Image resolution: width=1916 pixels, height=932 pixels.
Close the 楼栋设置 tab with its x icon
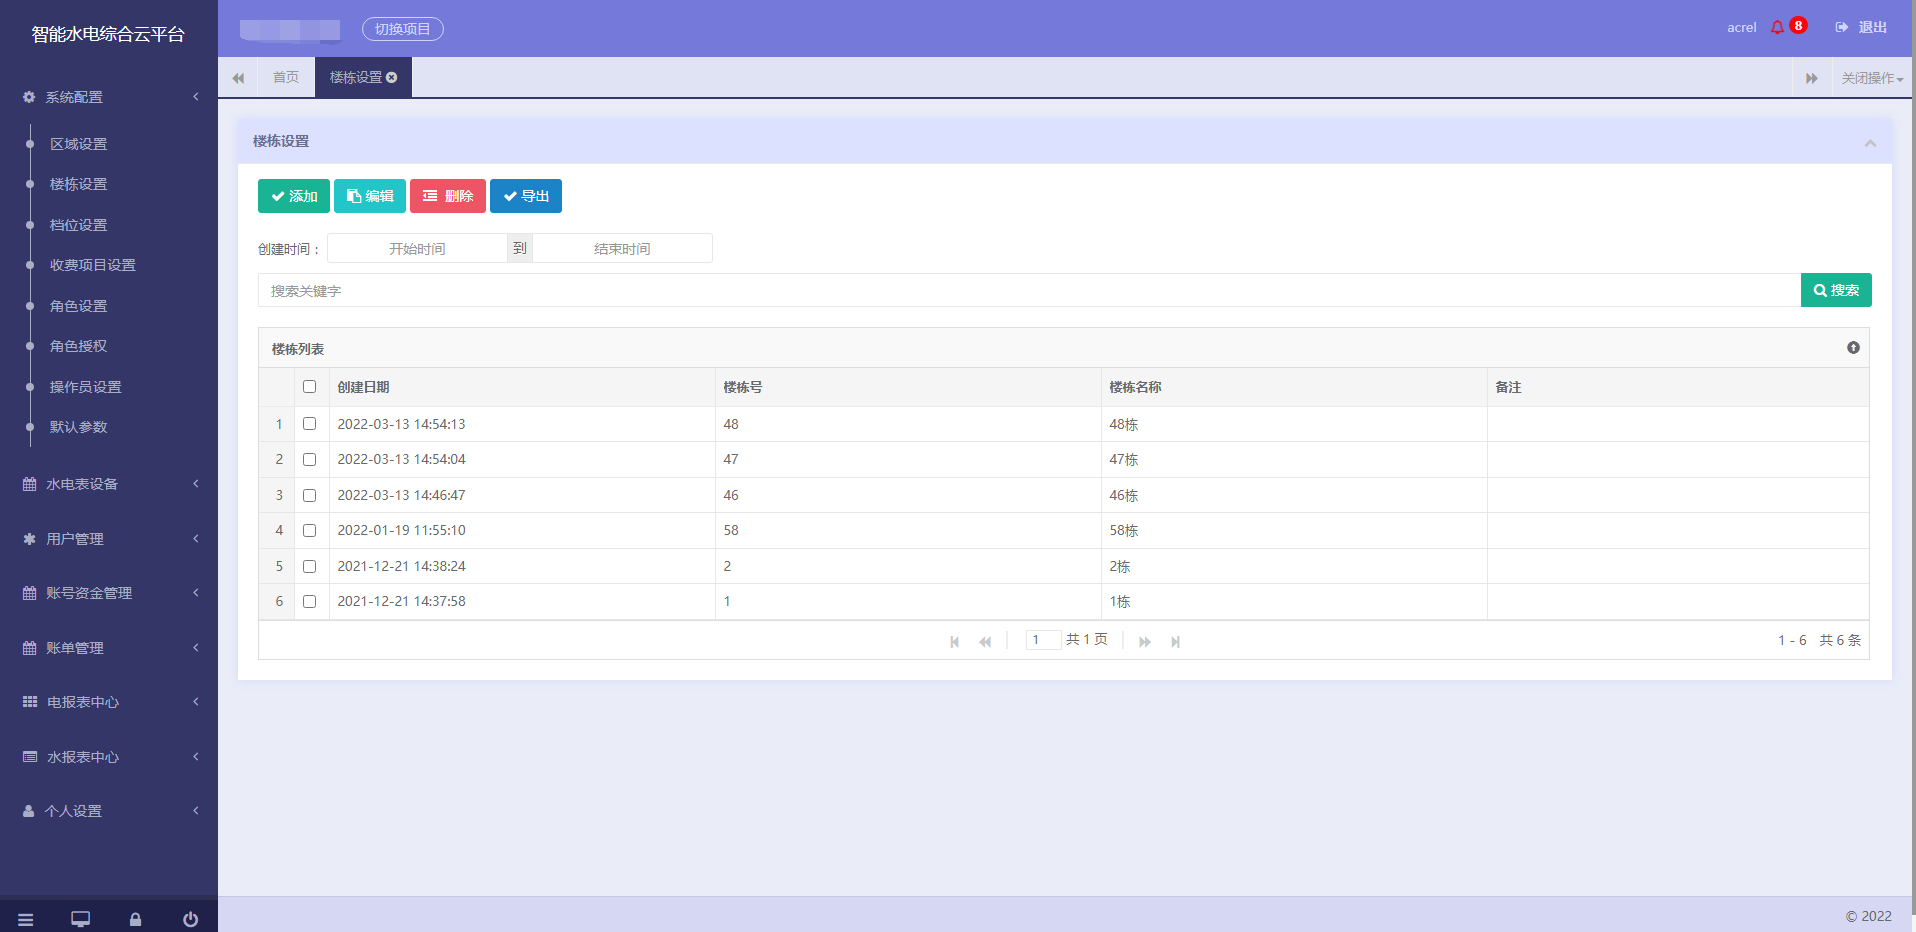coord(392,78)
